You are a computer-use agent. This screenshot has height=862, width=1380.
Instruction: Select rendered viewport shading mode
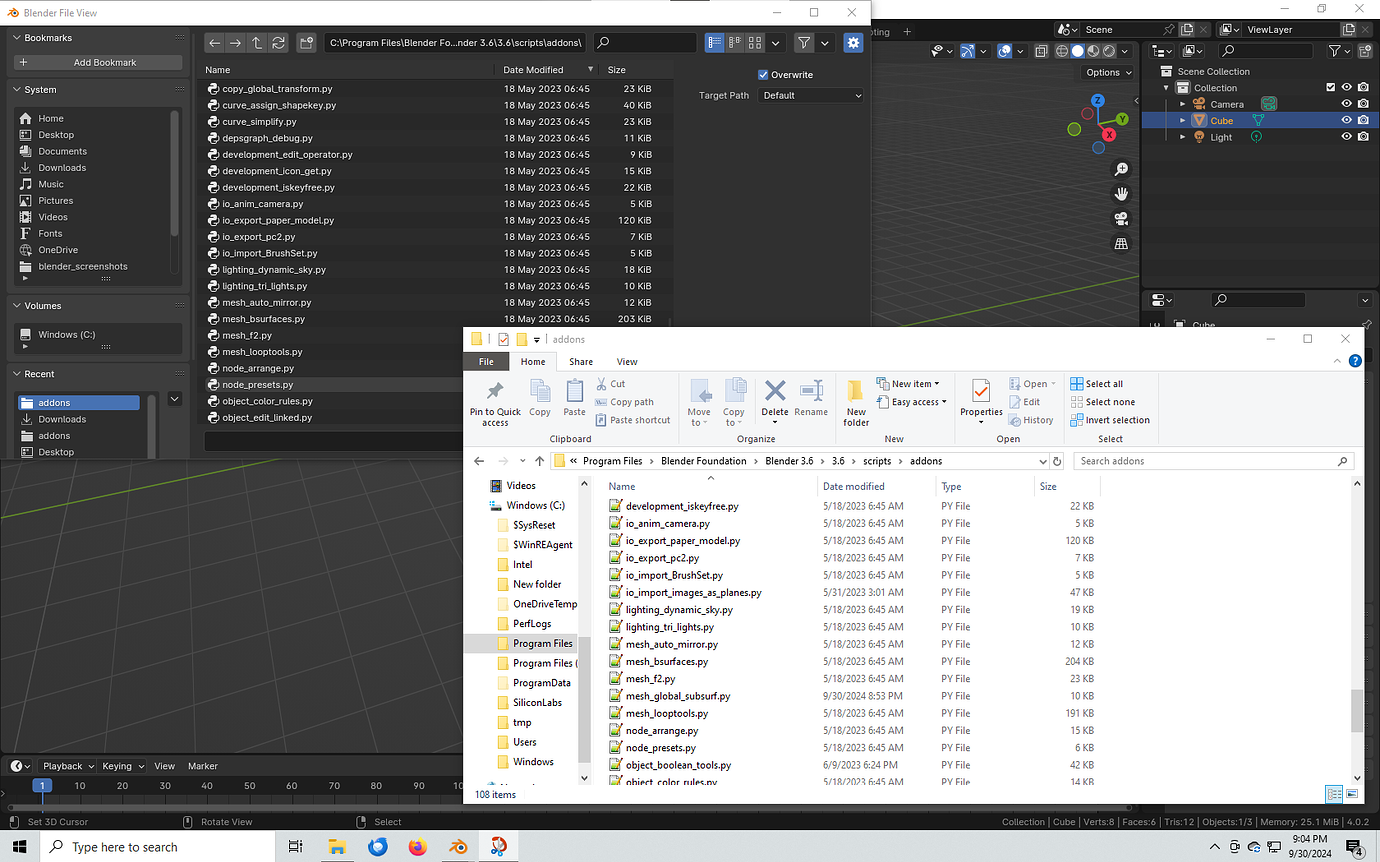point(1110,51)
